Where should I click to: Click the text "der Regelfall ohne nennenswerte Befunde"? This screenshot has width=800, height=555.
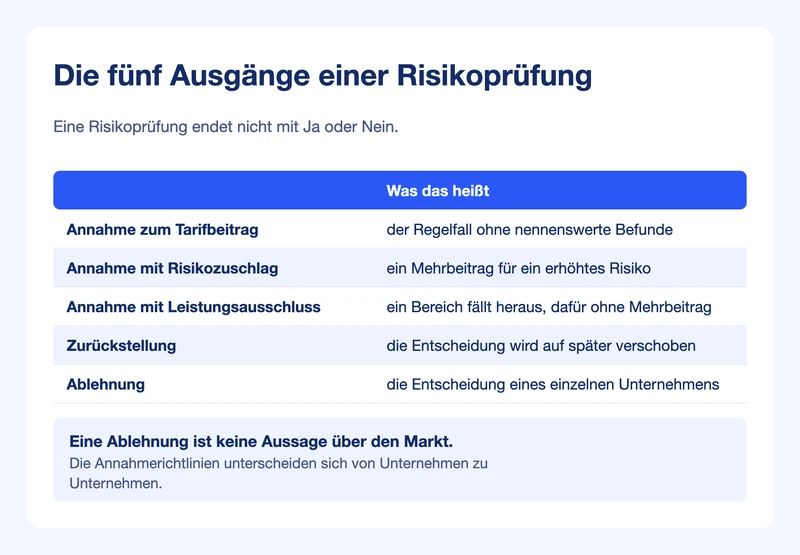point(530,230)
